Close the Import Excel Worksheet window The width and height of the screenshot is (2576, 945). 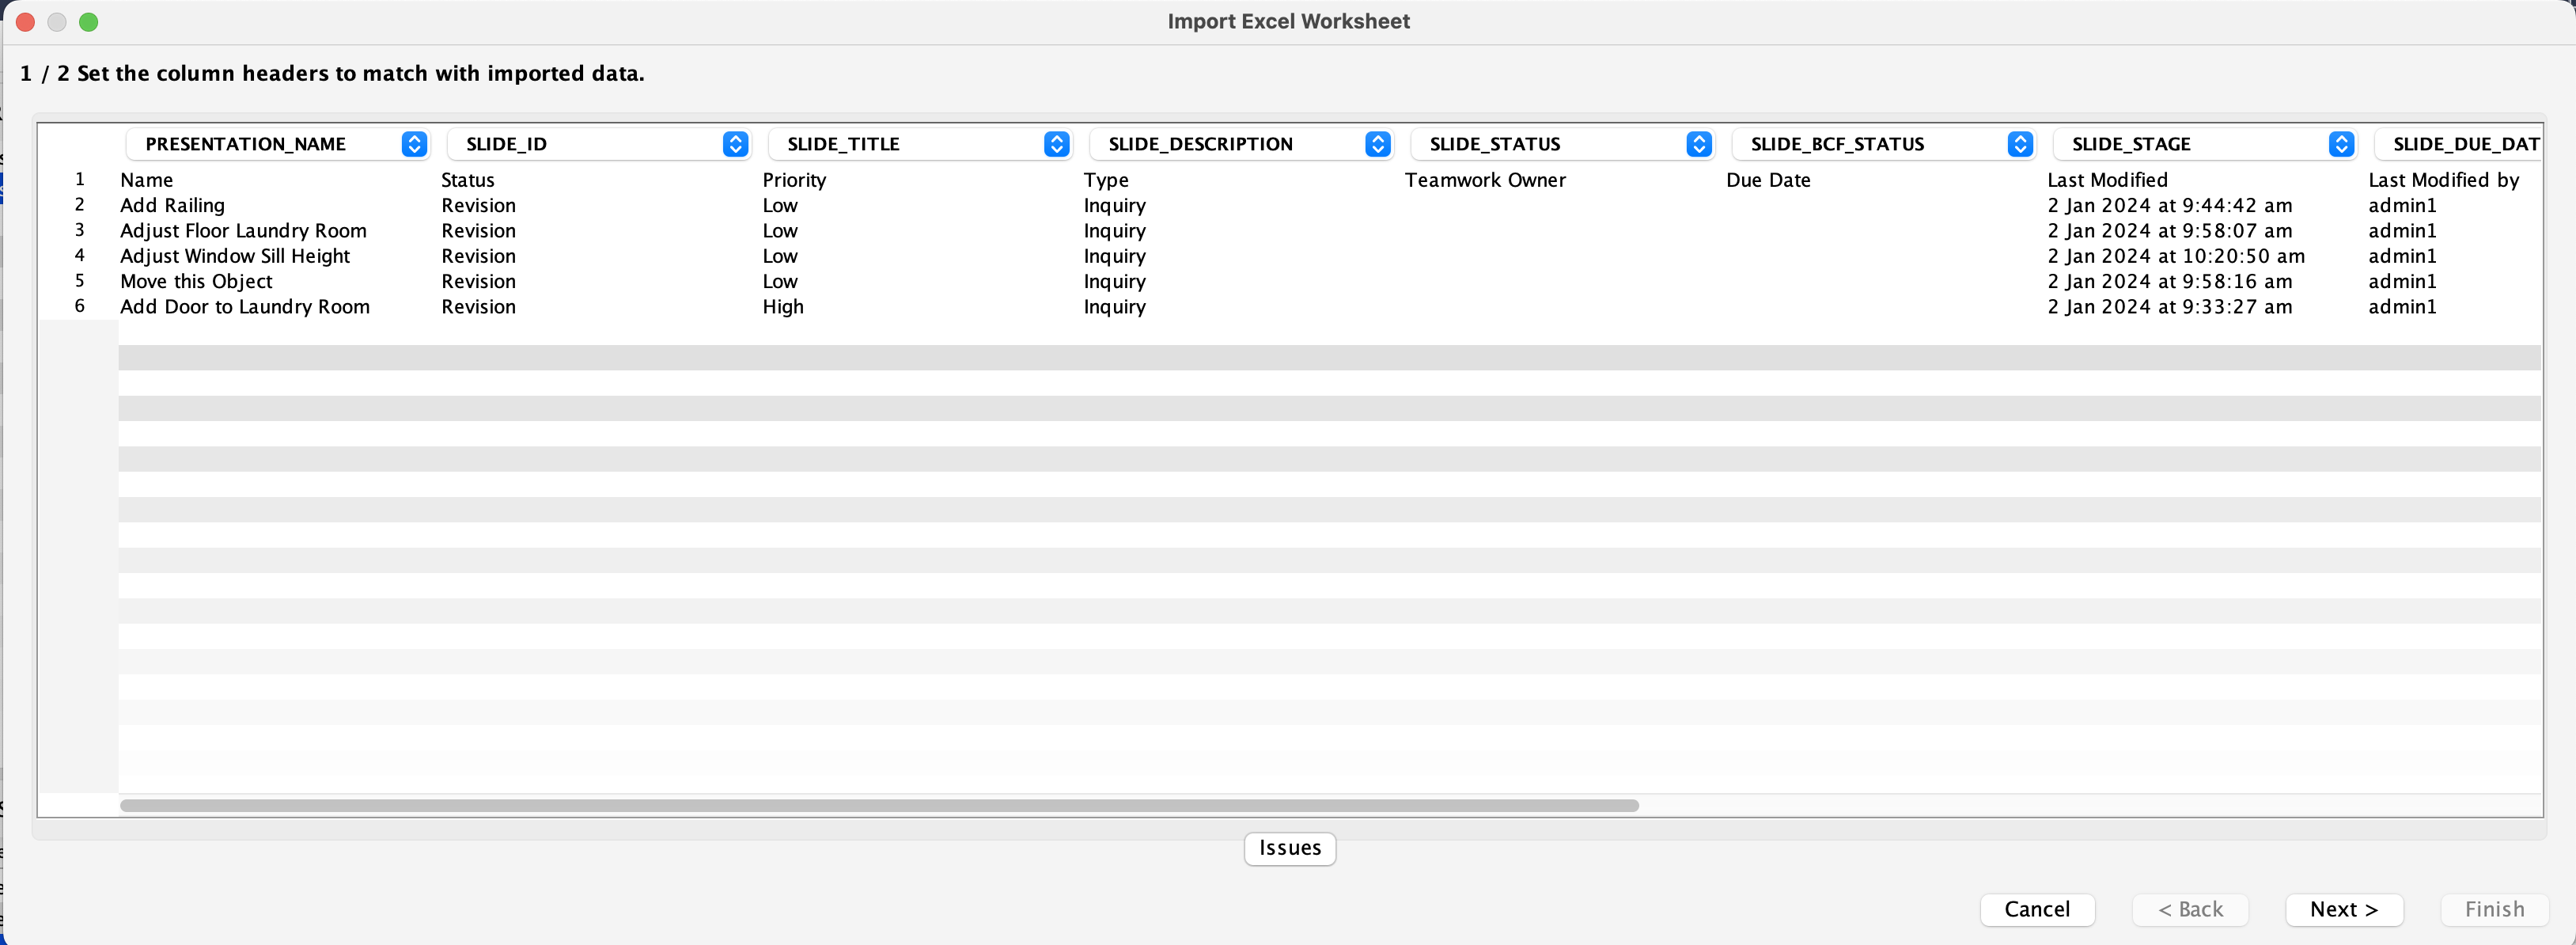click(x=27, y=22)
